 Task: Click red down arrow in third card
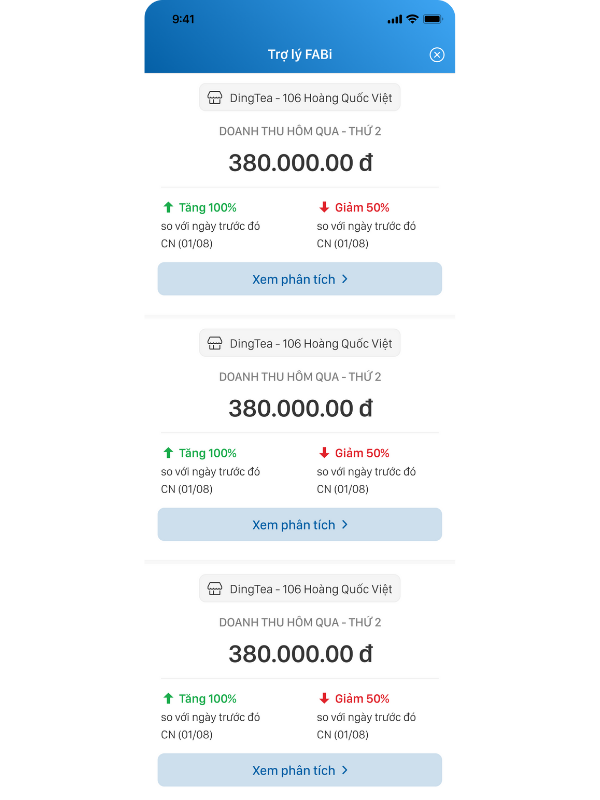click(x=324, y=698)
